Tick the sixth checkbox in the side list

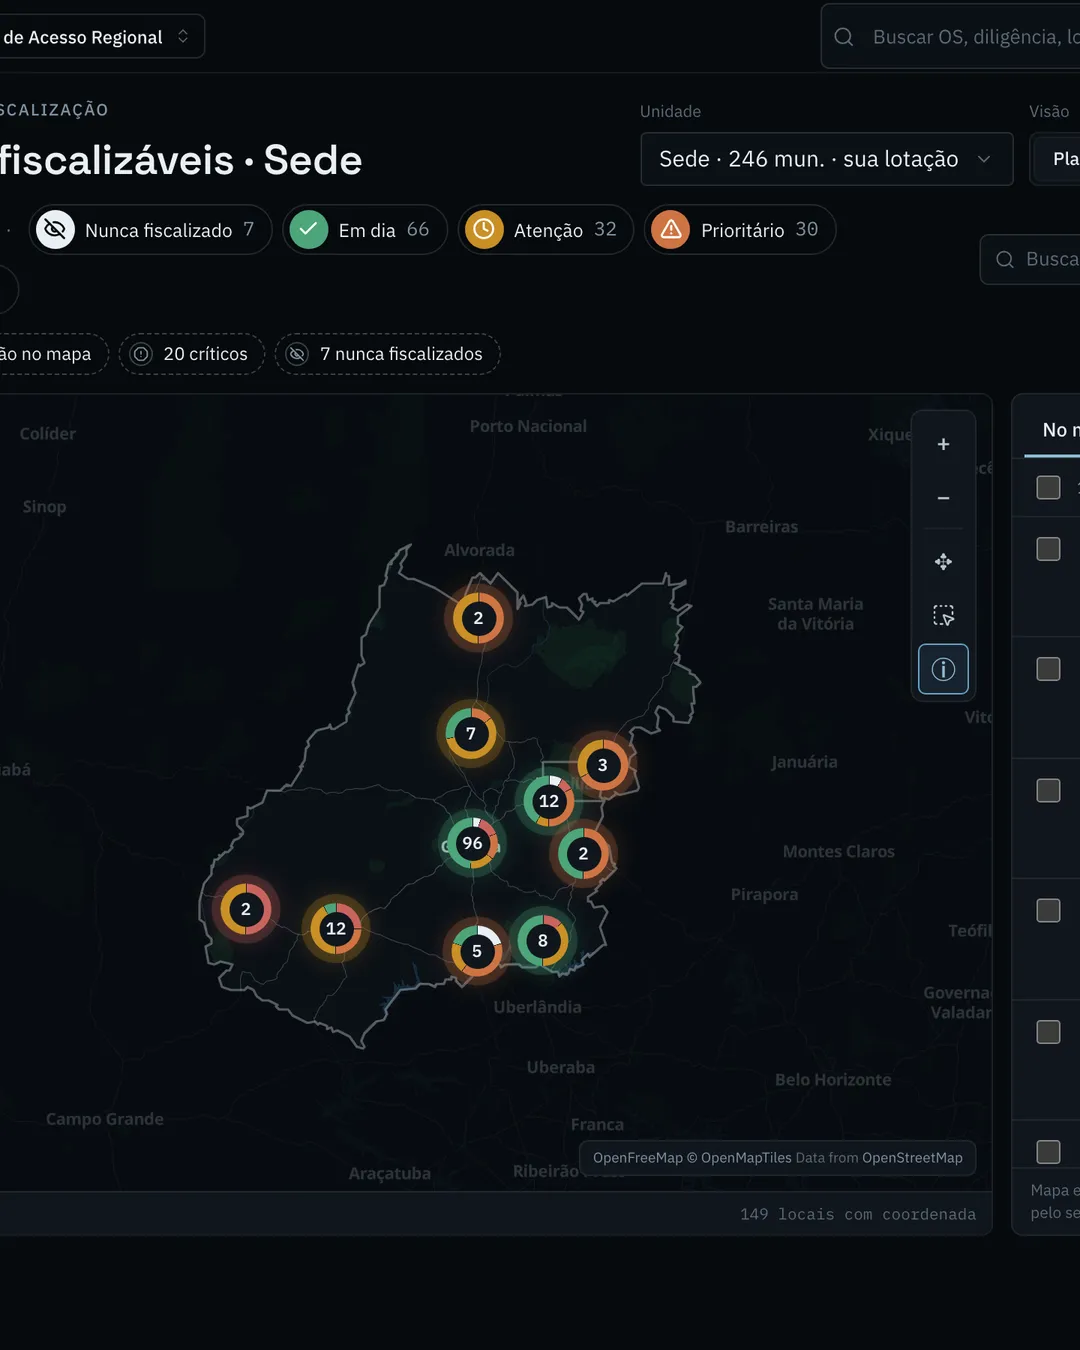[x=1048, y=1032]
